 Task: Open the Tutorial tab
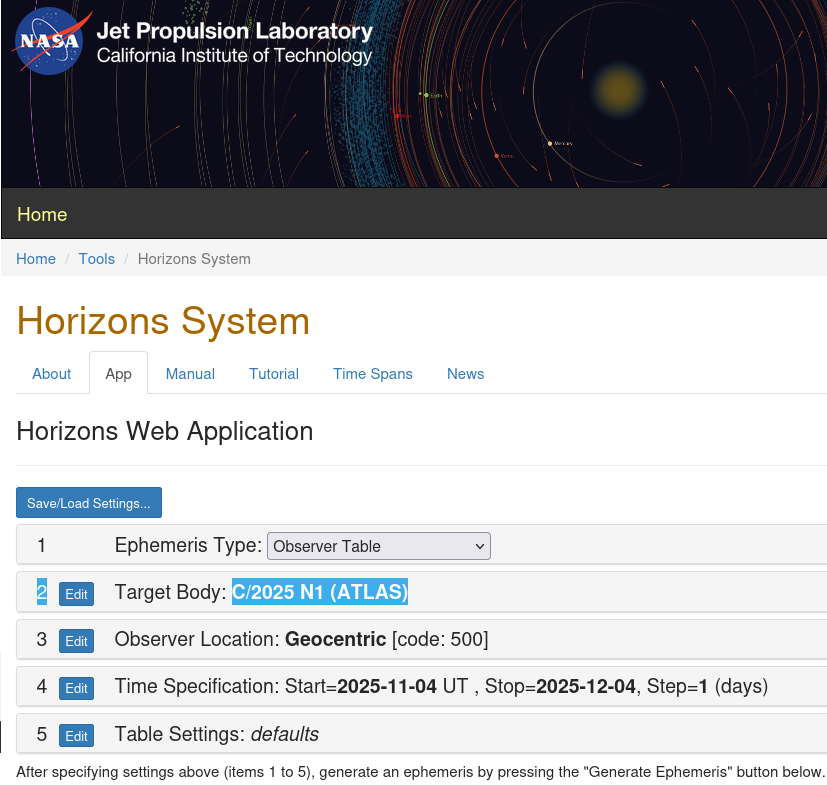point(274,374)
